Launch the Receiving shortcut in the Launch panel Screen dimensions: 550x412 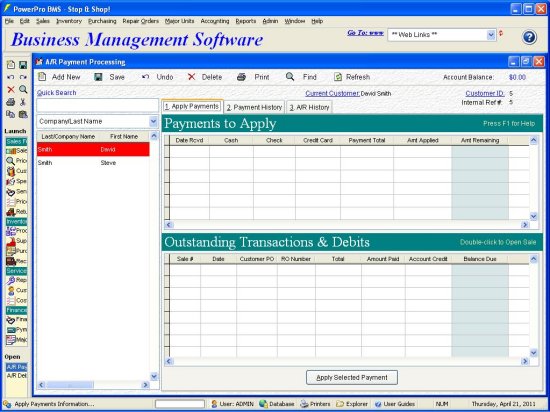tap(17, 261)
